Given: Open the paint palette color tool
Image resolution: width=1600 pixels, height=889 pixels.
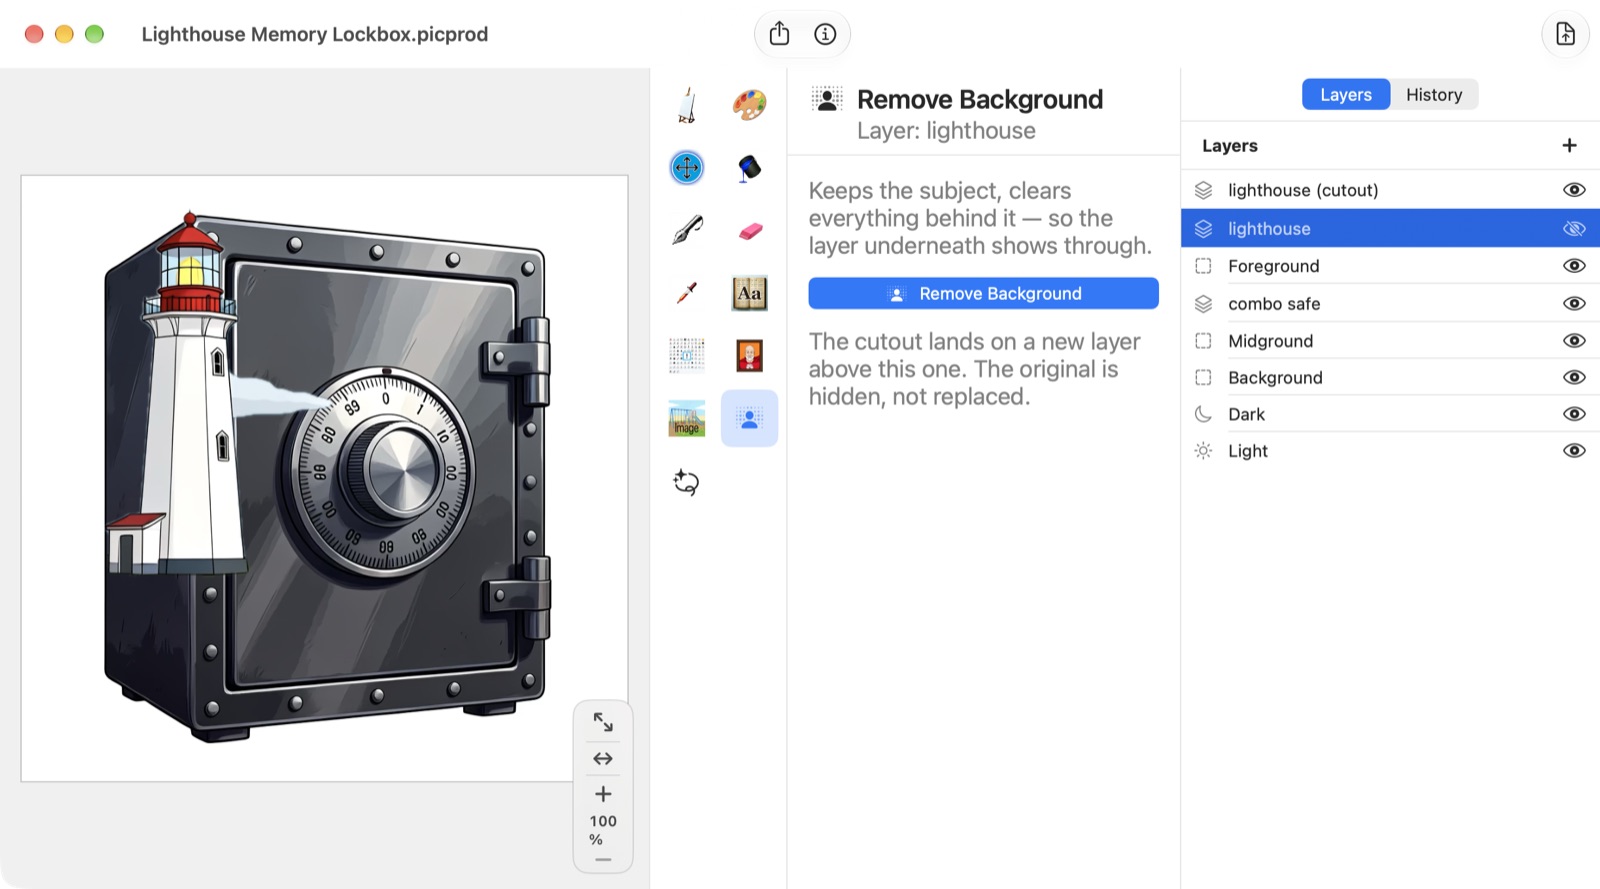Looking at the screenshot, I should pos(749,105).
